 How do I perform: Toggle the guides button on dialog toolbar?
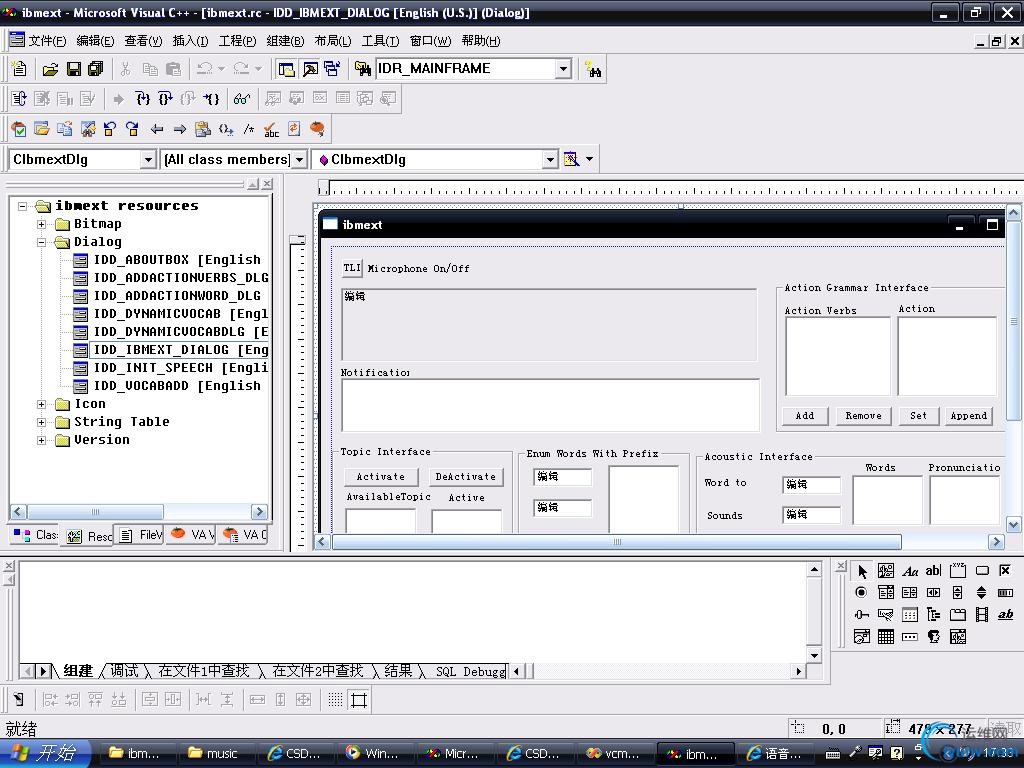tap(358, 700)
